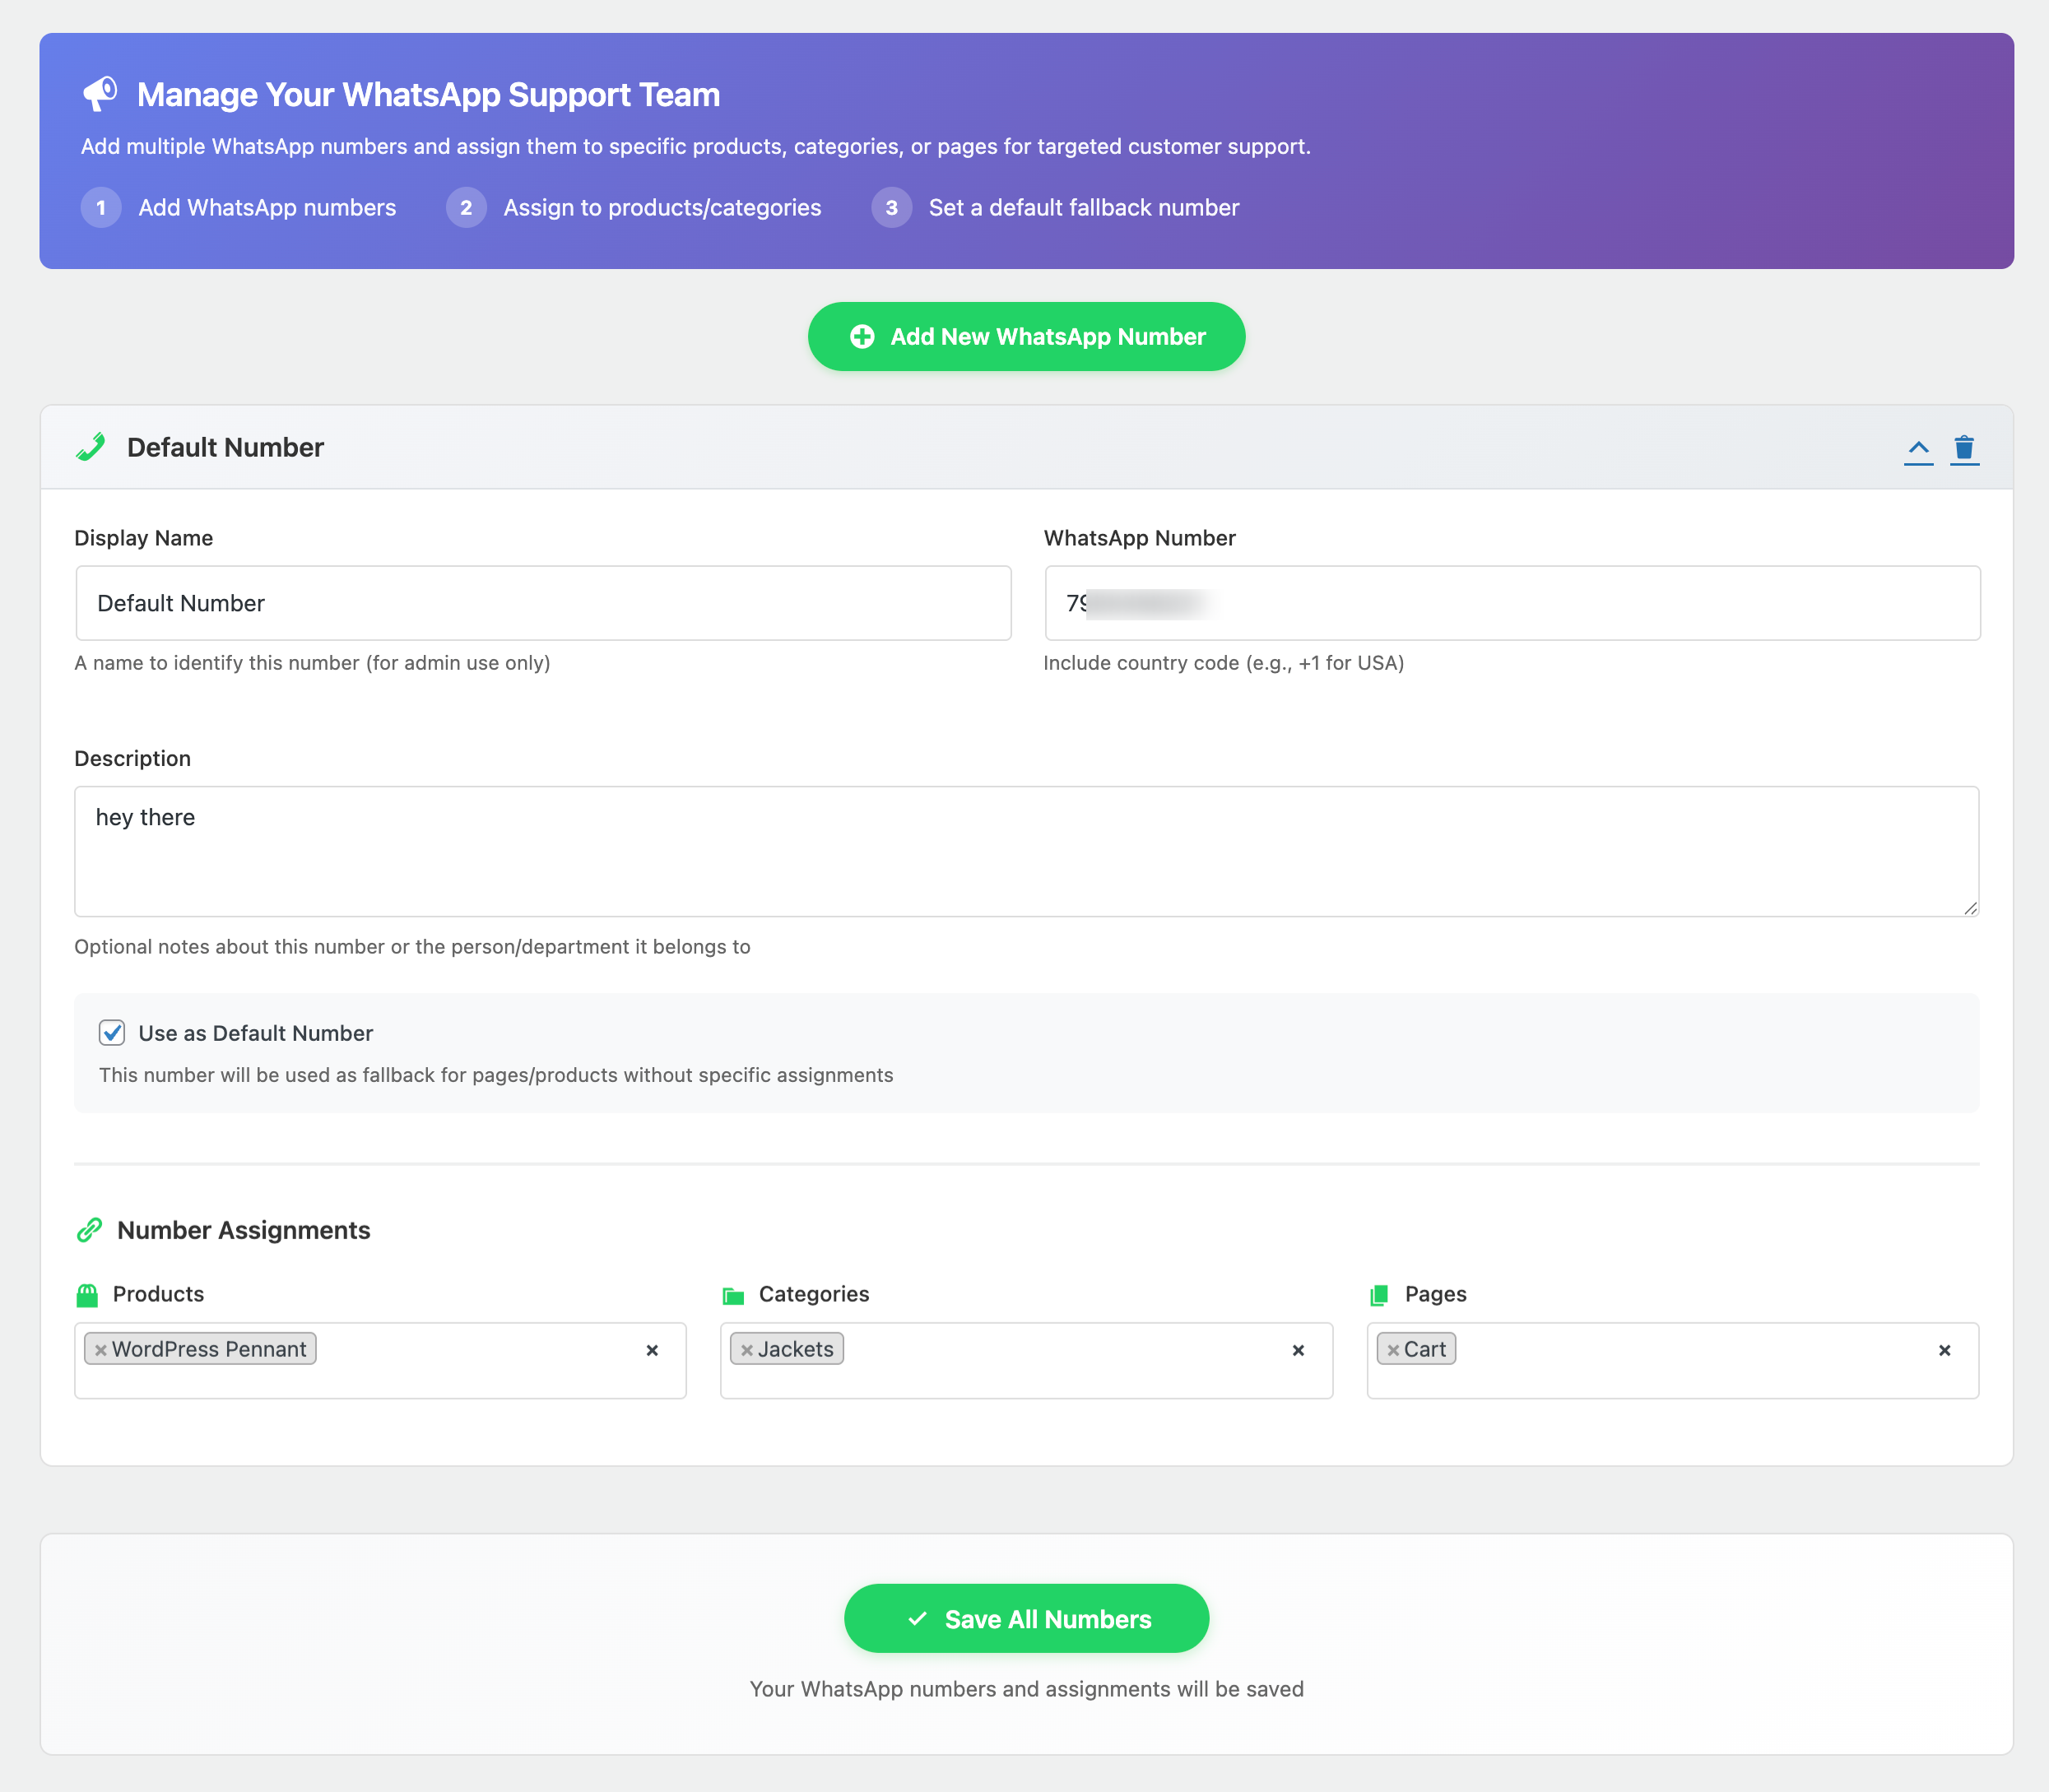The height and width of the screenshot is (1792, 2049).
Task: Click Add New WhatsApp Number button
Action: pos(1026,337)
